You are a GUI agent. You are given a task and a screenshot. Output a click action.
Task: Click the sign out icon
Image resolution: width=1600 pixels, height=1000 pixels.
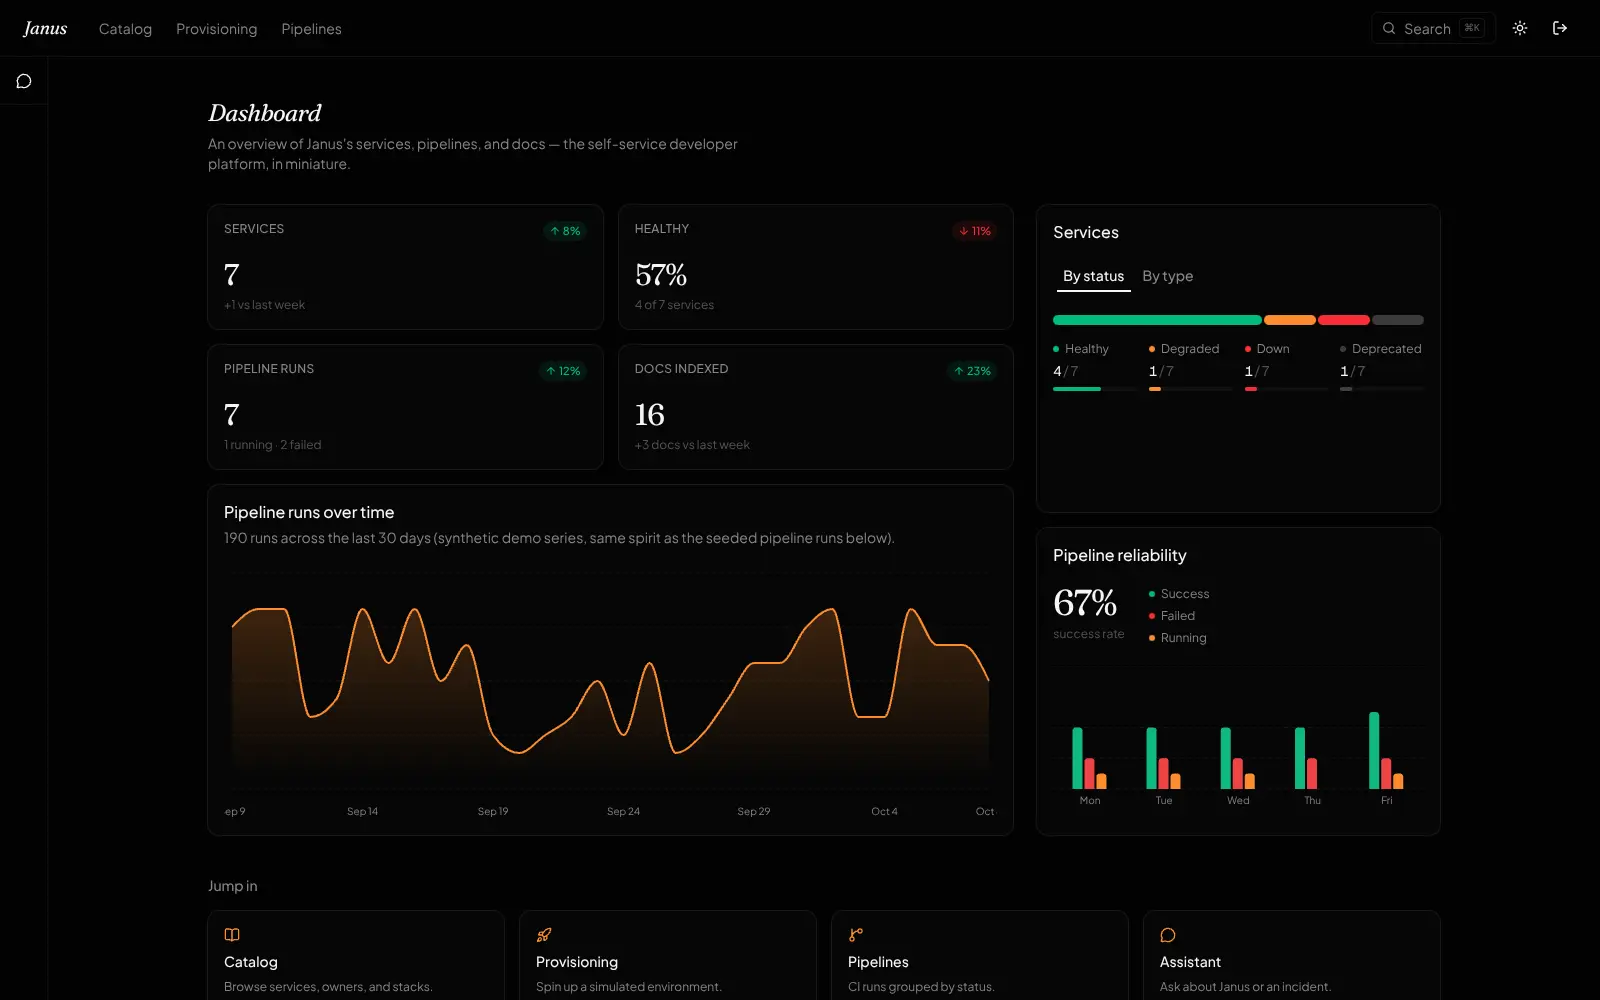pyautogui.click(x=1560, y=28)
